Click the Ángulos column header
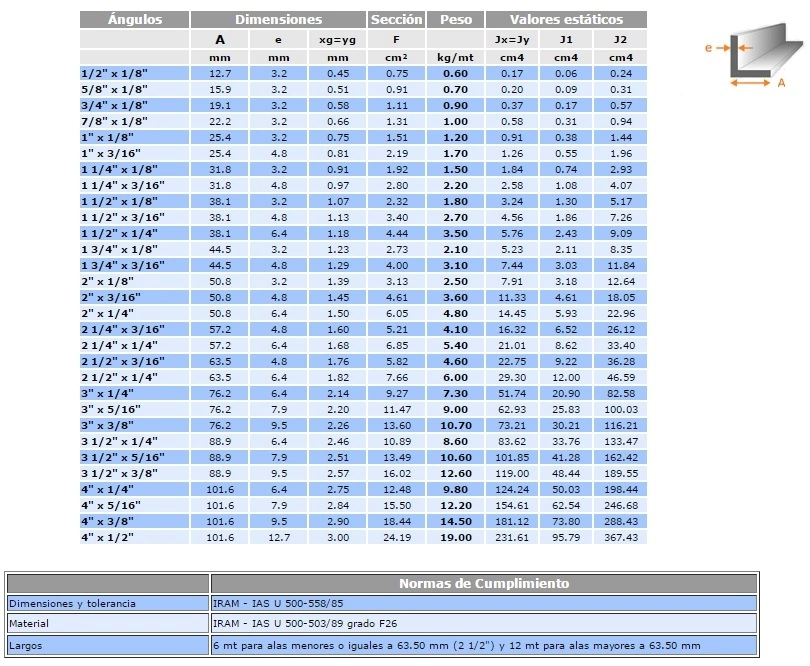 point(134,19)
